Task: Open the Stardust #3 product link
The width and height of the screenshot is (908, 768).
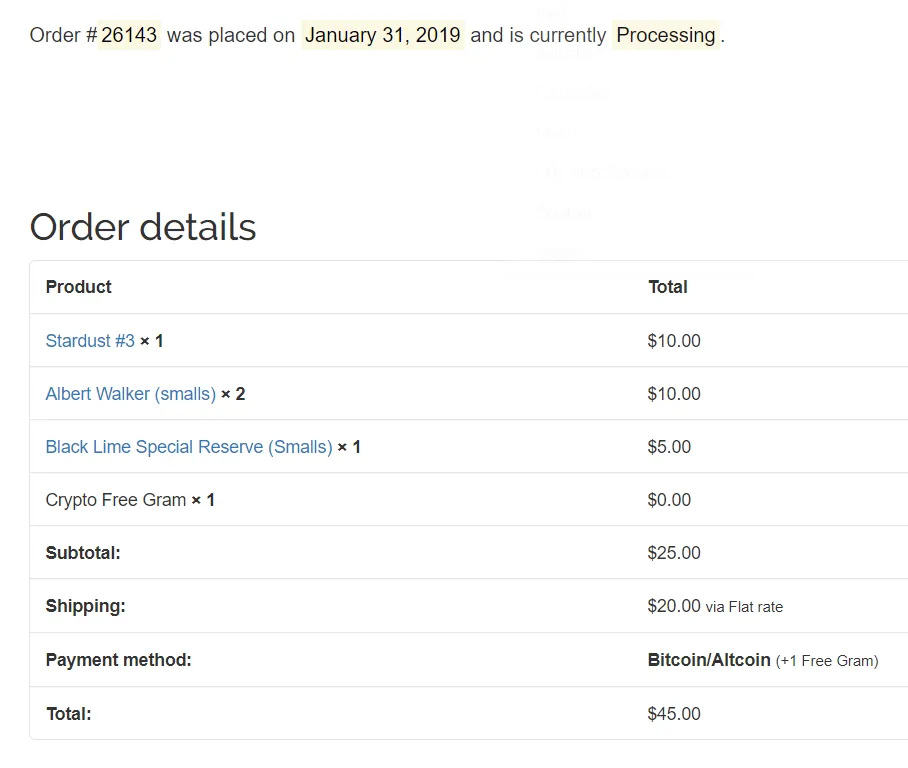Action: pos(90,341)
